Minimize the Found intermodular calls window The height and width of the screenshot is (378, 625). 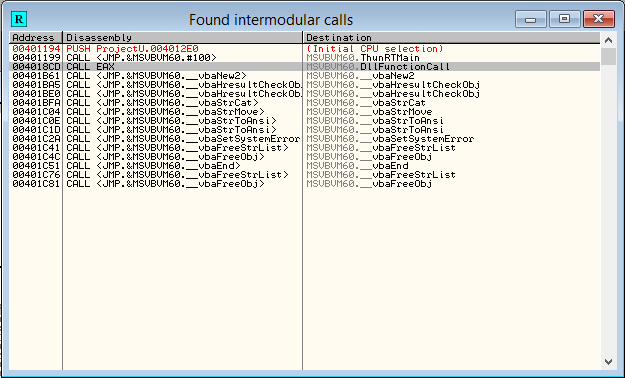(531, 19)
